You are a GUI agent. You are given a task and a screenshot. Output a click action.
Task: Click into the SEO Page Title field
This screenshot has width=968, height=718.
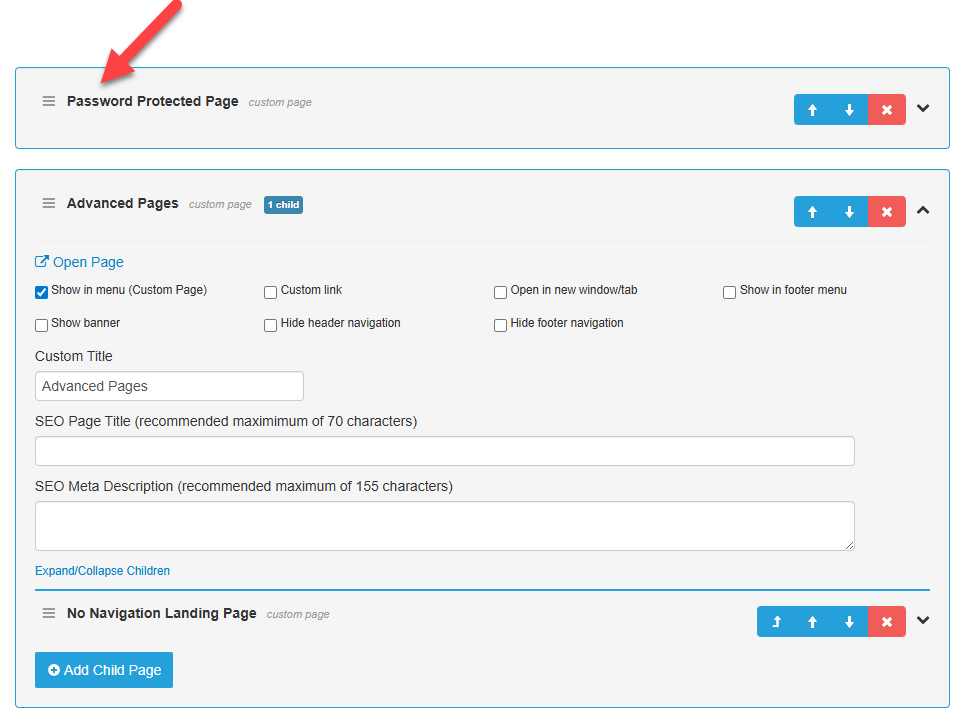pos(444,451)
